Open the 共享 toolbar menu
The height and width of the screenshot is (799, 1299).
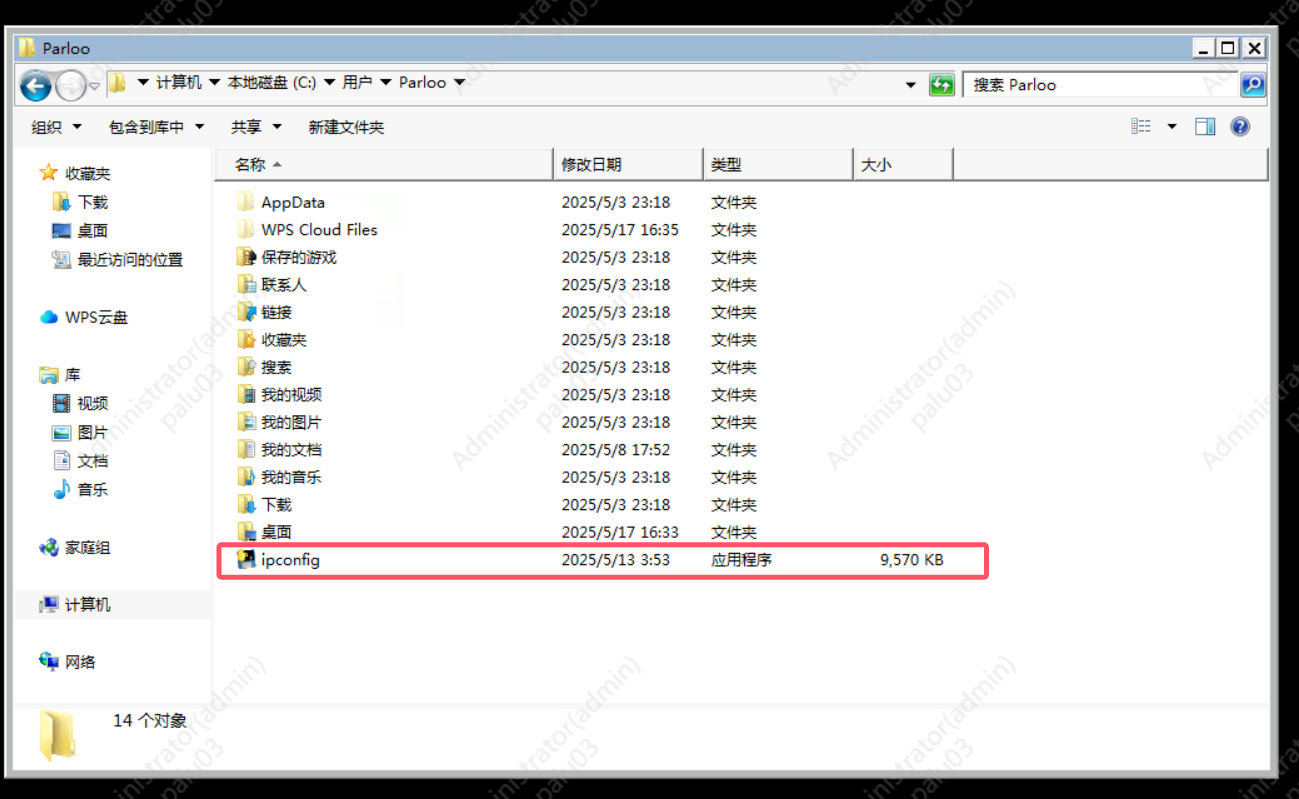click(255, 127)
